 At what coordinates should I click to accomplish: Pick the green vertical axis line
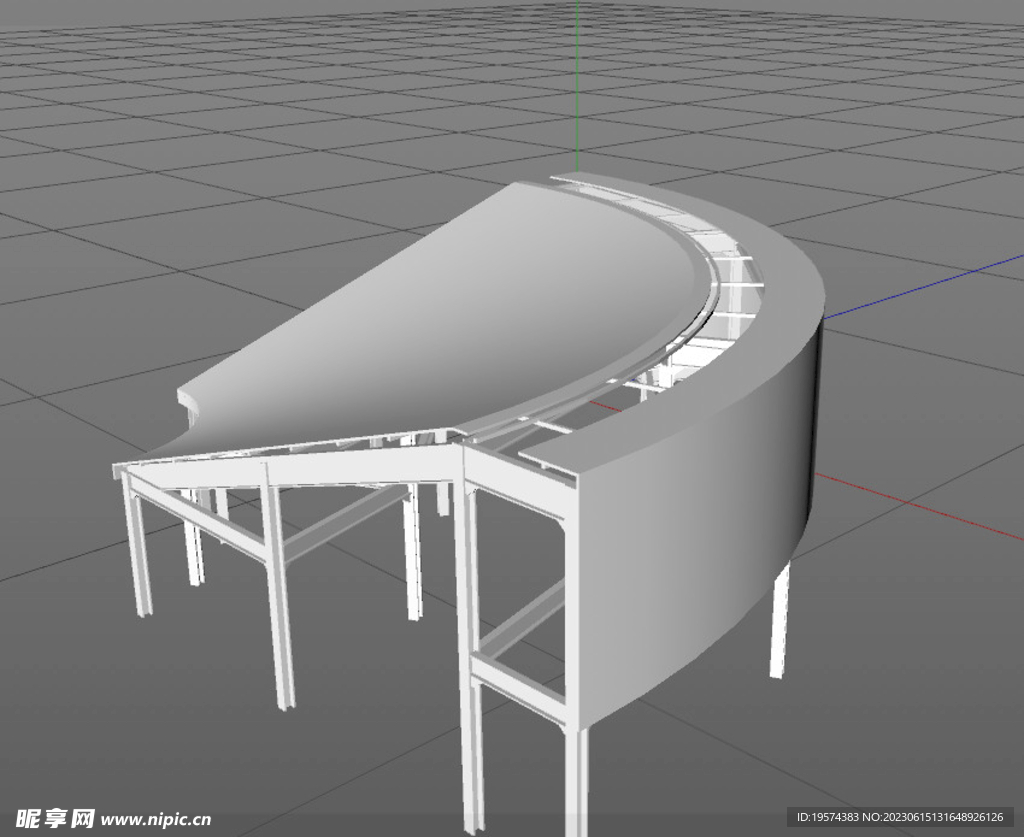[x=577, y=86]
